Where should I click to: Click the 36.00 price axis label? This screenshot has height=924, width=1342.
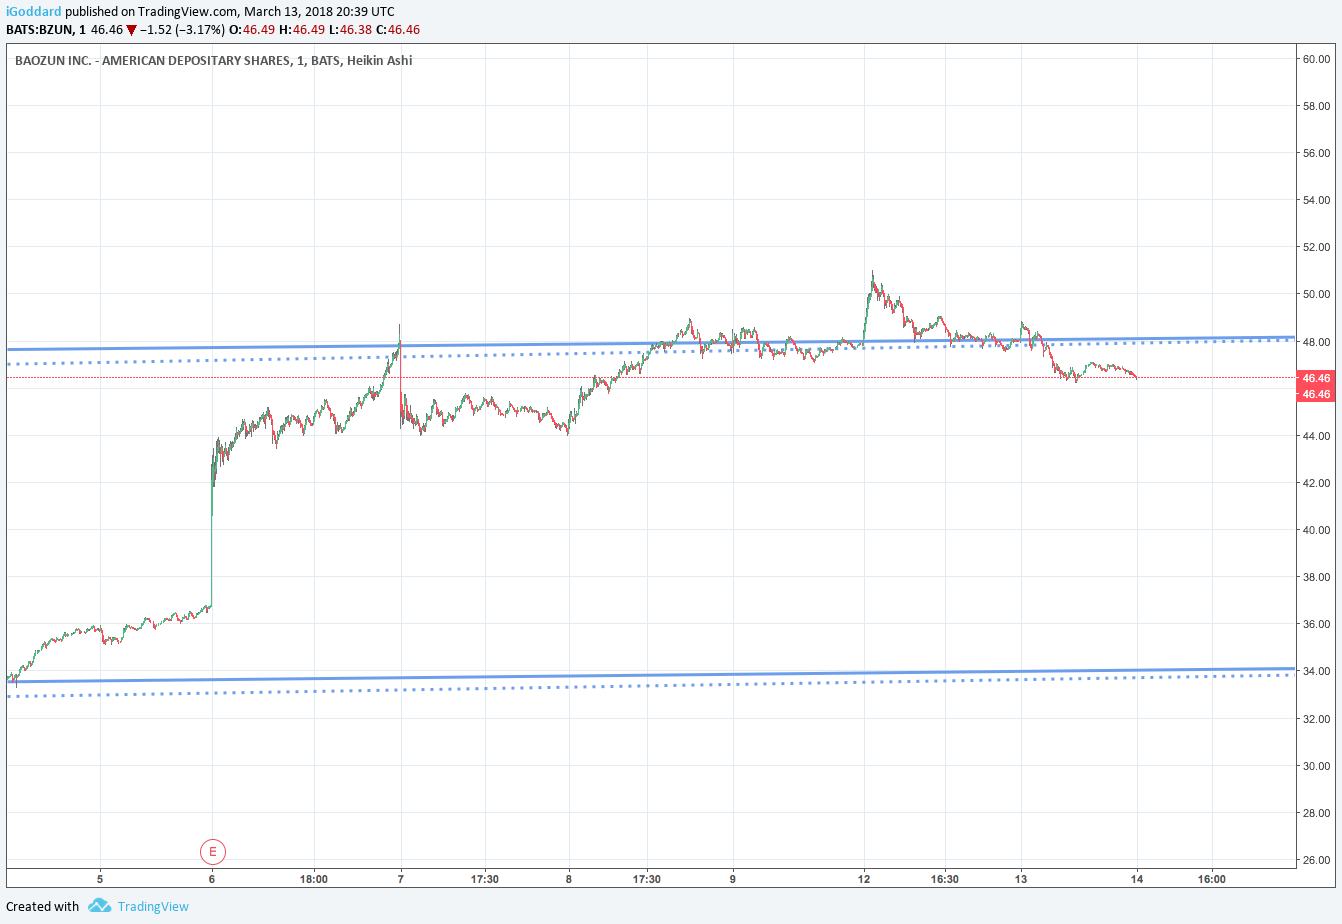[x=1316, y=624]
